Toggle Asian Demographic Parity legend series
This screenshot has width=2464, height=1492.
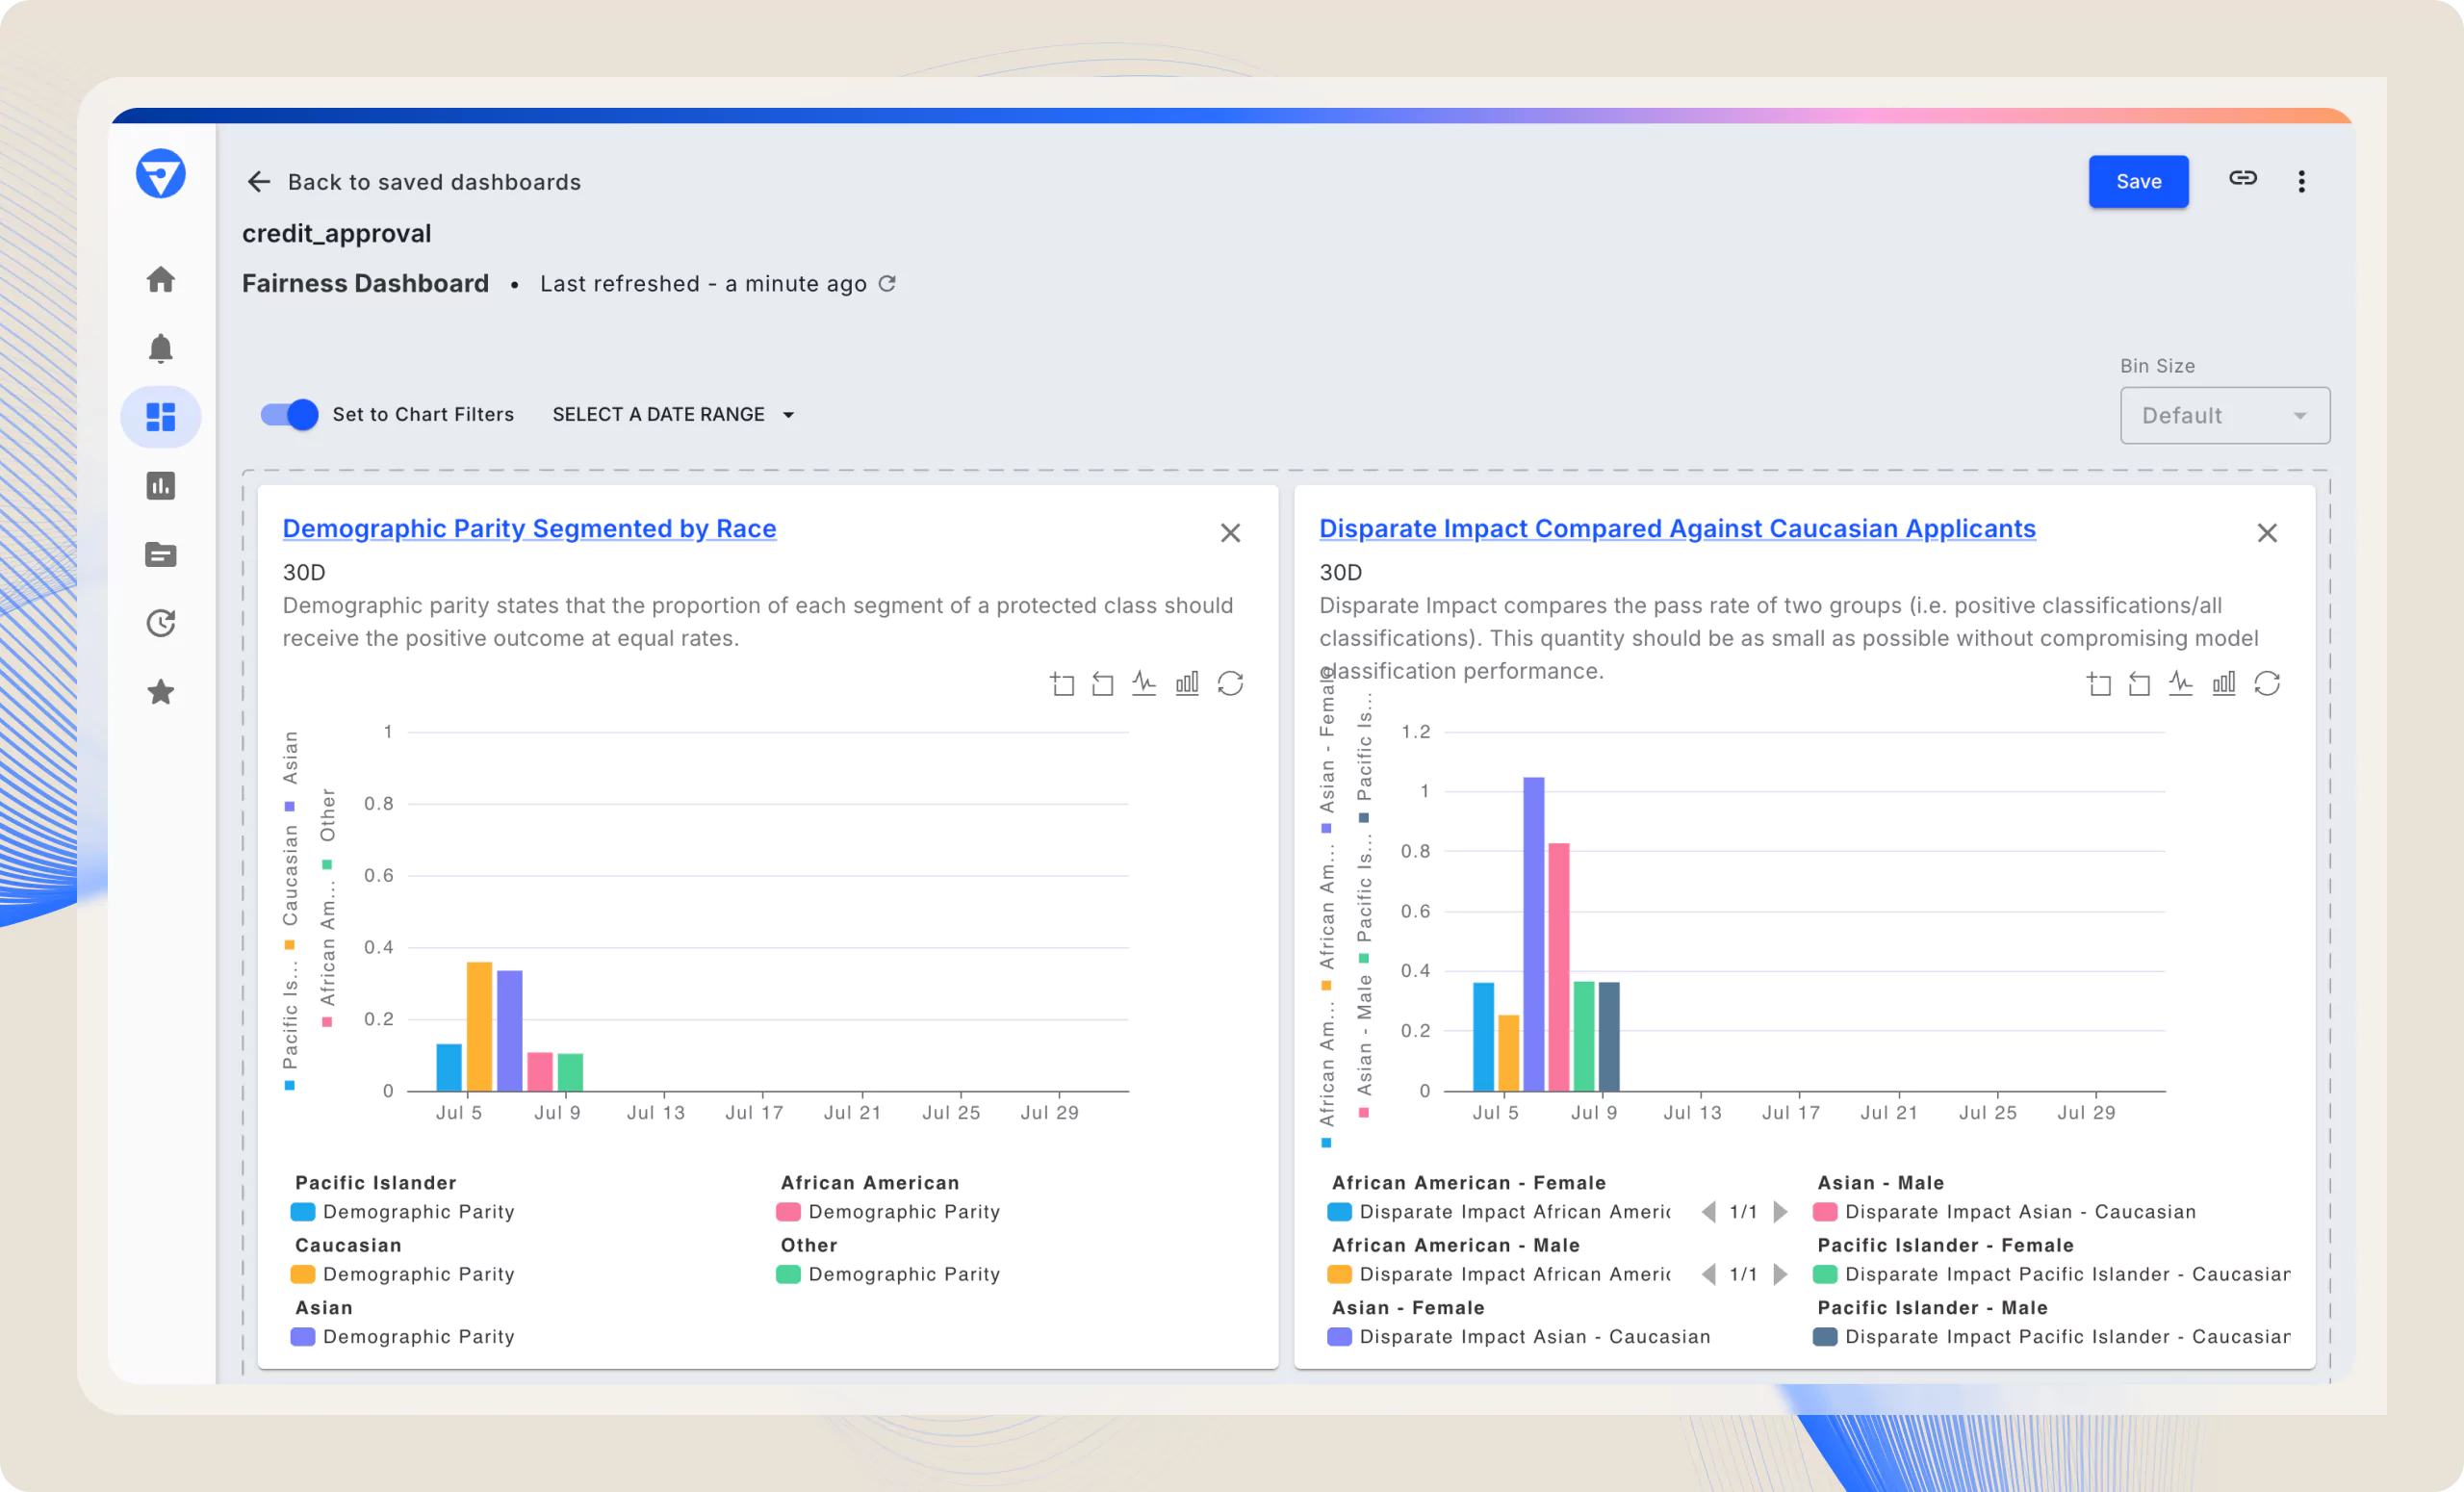(x=403, y=1337)
